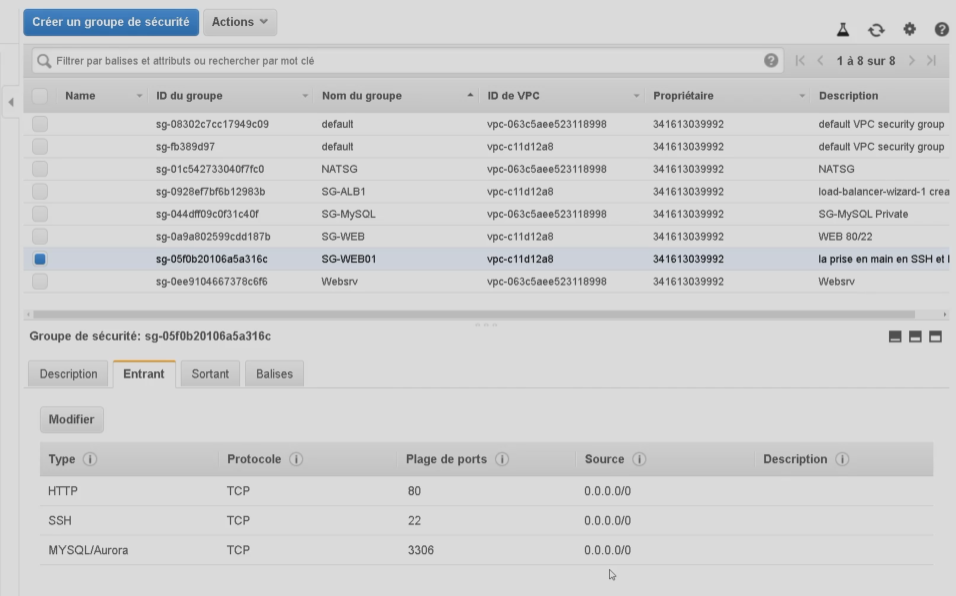Click right arrow of horizontal scrollbar
This screenshot has height=596, width=956.
coord(944,314)
